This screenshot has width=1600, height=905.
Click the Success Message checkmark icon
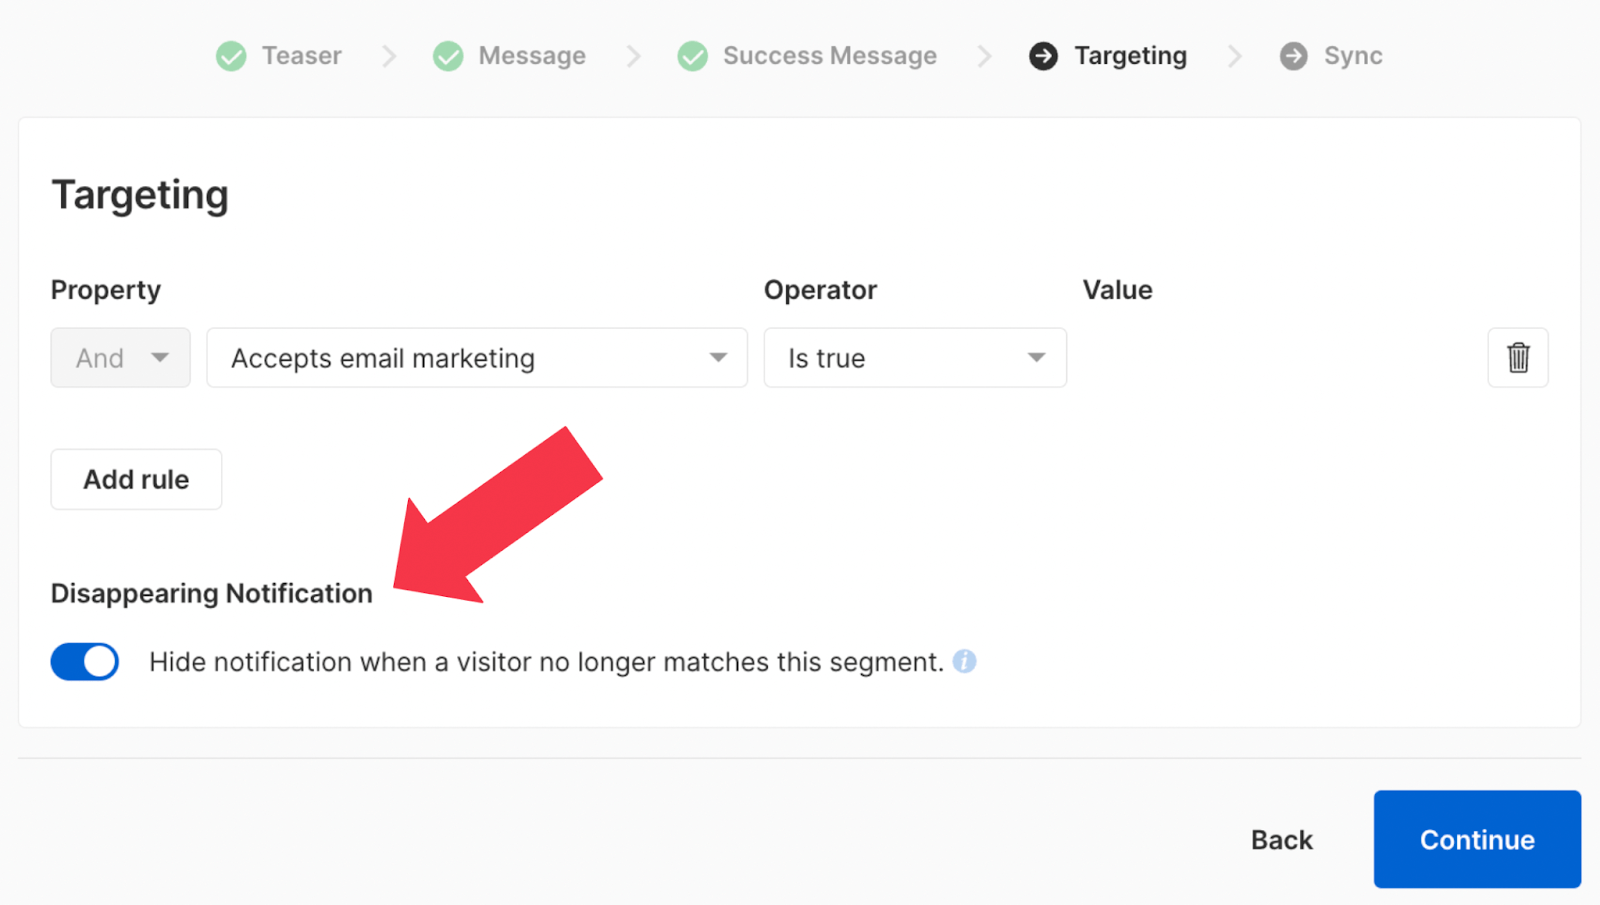click(x=692, y=56)
